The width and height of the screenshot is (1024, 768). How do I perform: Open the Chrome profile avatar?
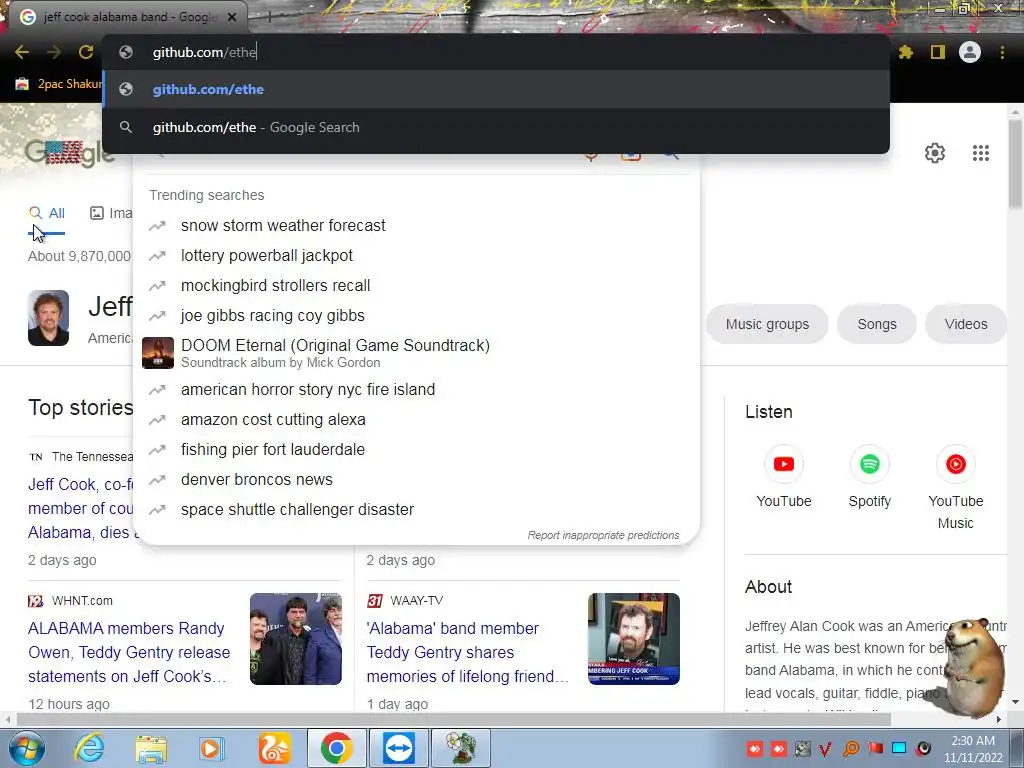(970, 52)
